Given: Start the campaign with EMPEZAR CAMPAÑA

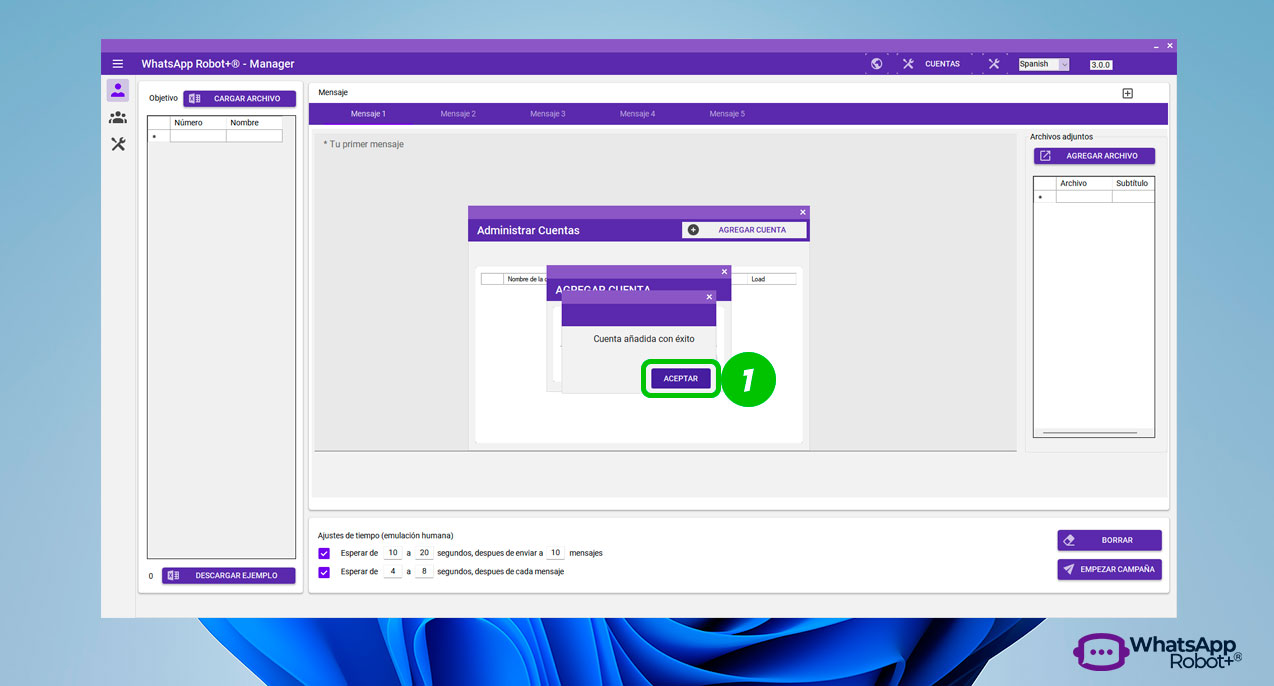Looking at the screenshot, I should [1110, 569].
